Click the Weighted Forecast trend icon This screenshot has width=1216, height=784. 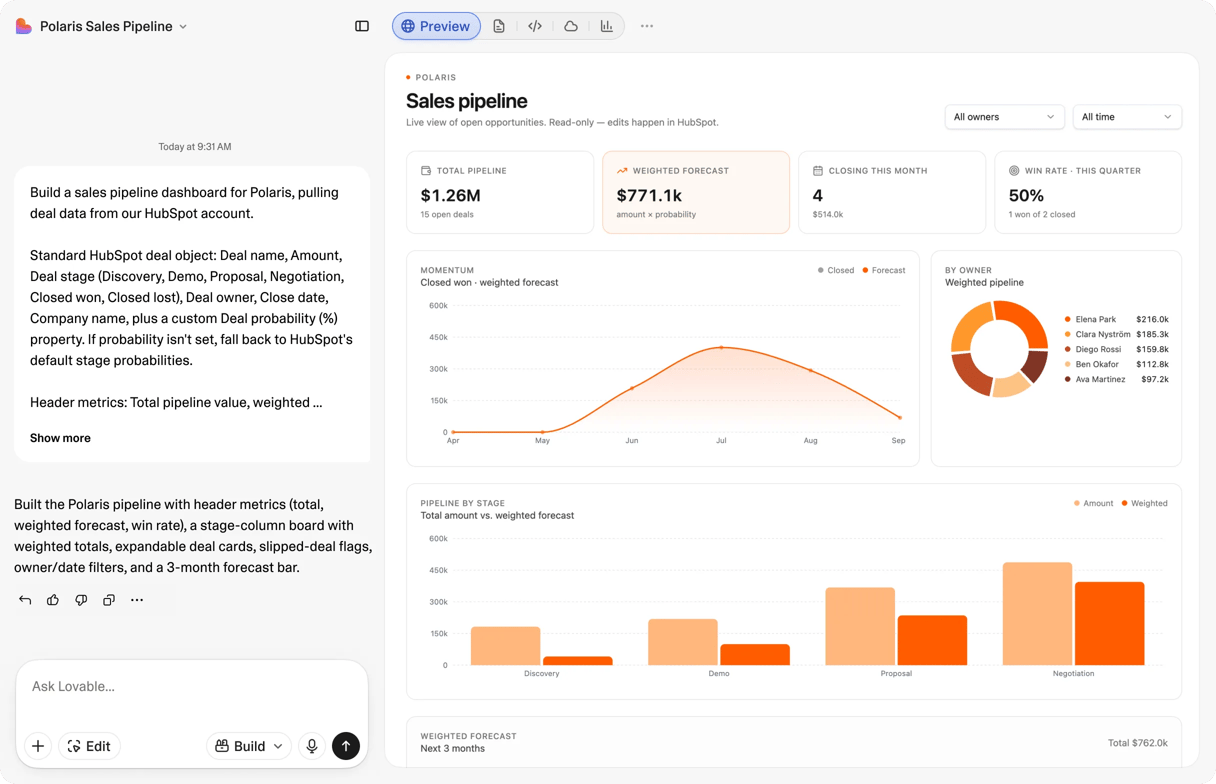click(622, 171)
